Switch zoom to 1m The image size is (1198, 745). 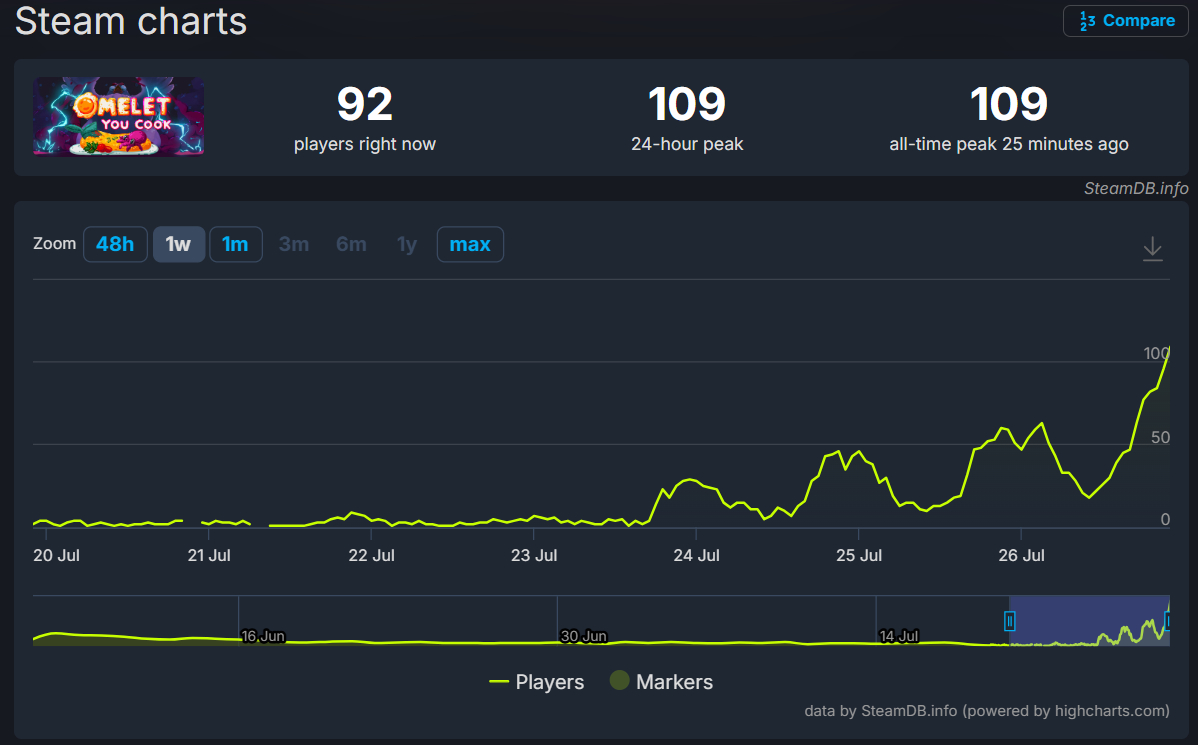tap(235, 244)
